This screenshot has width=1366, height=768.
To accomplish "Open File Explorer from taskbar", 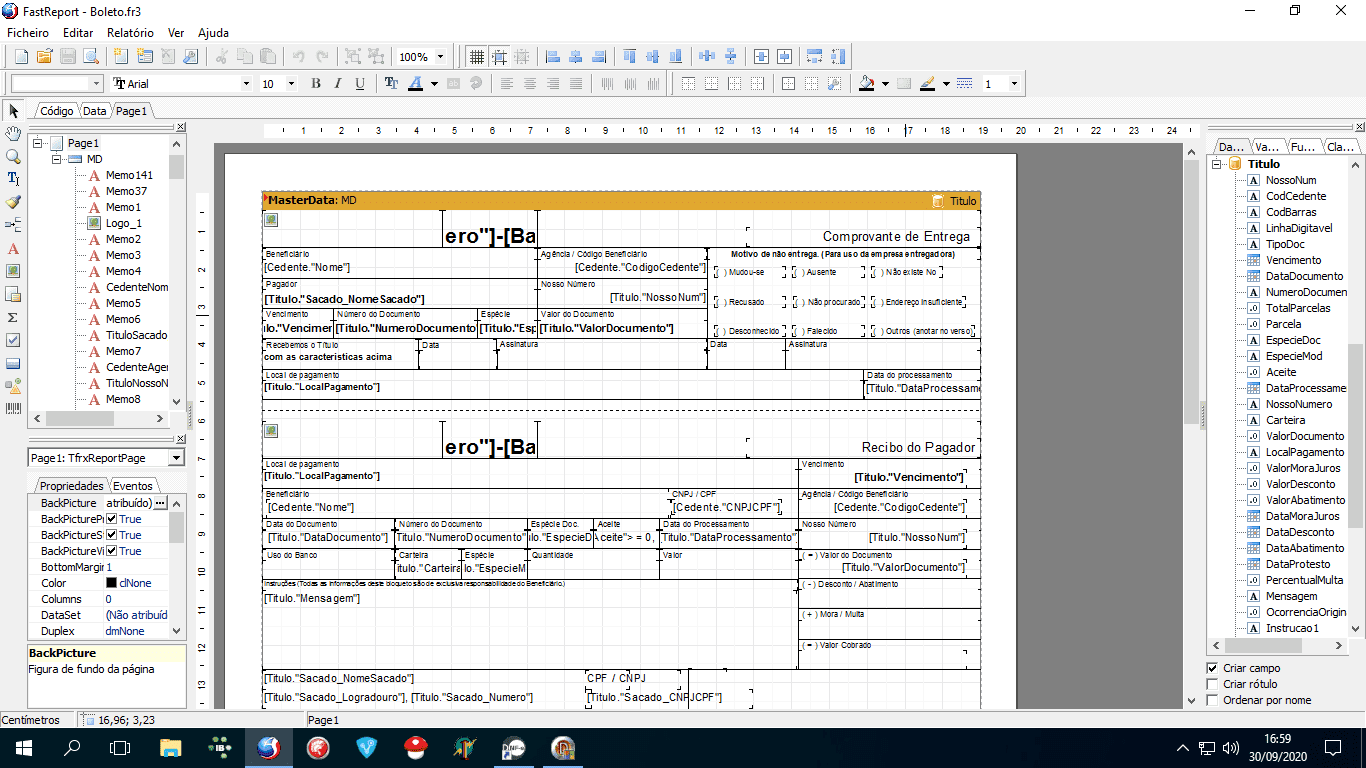I will tap(171, 747).
